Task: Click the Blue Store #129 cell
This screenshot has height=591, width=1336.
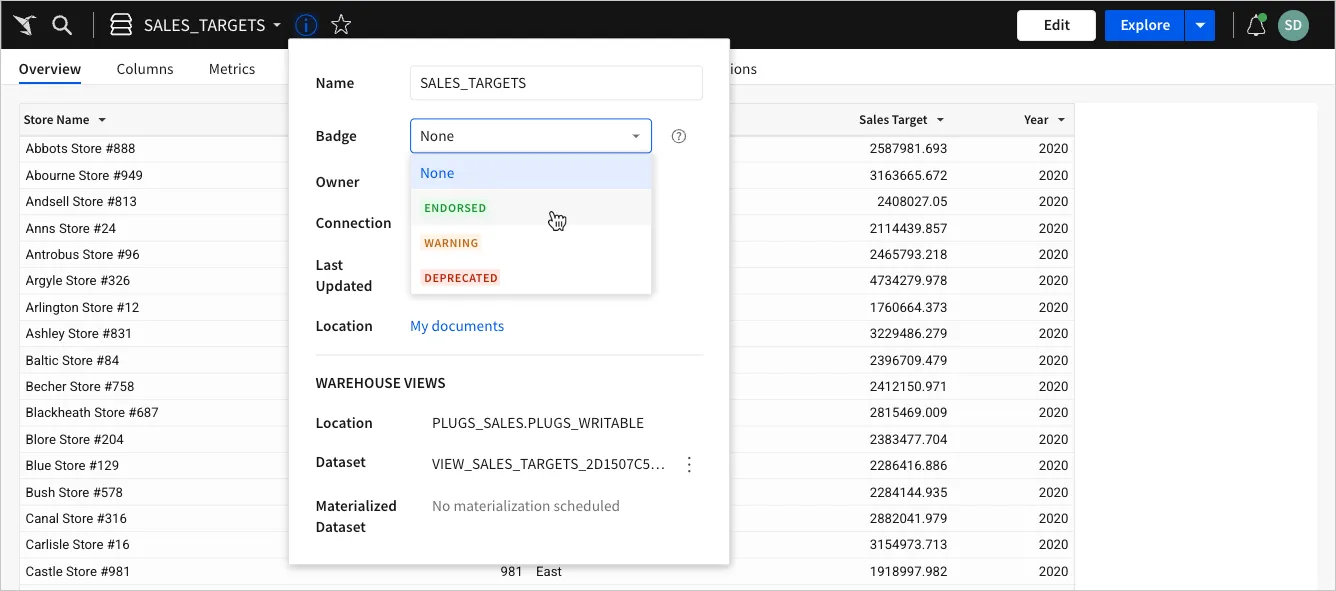Action: point(72,465)
